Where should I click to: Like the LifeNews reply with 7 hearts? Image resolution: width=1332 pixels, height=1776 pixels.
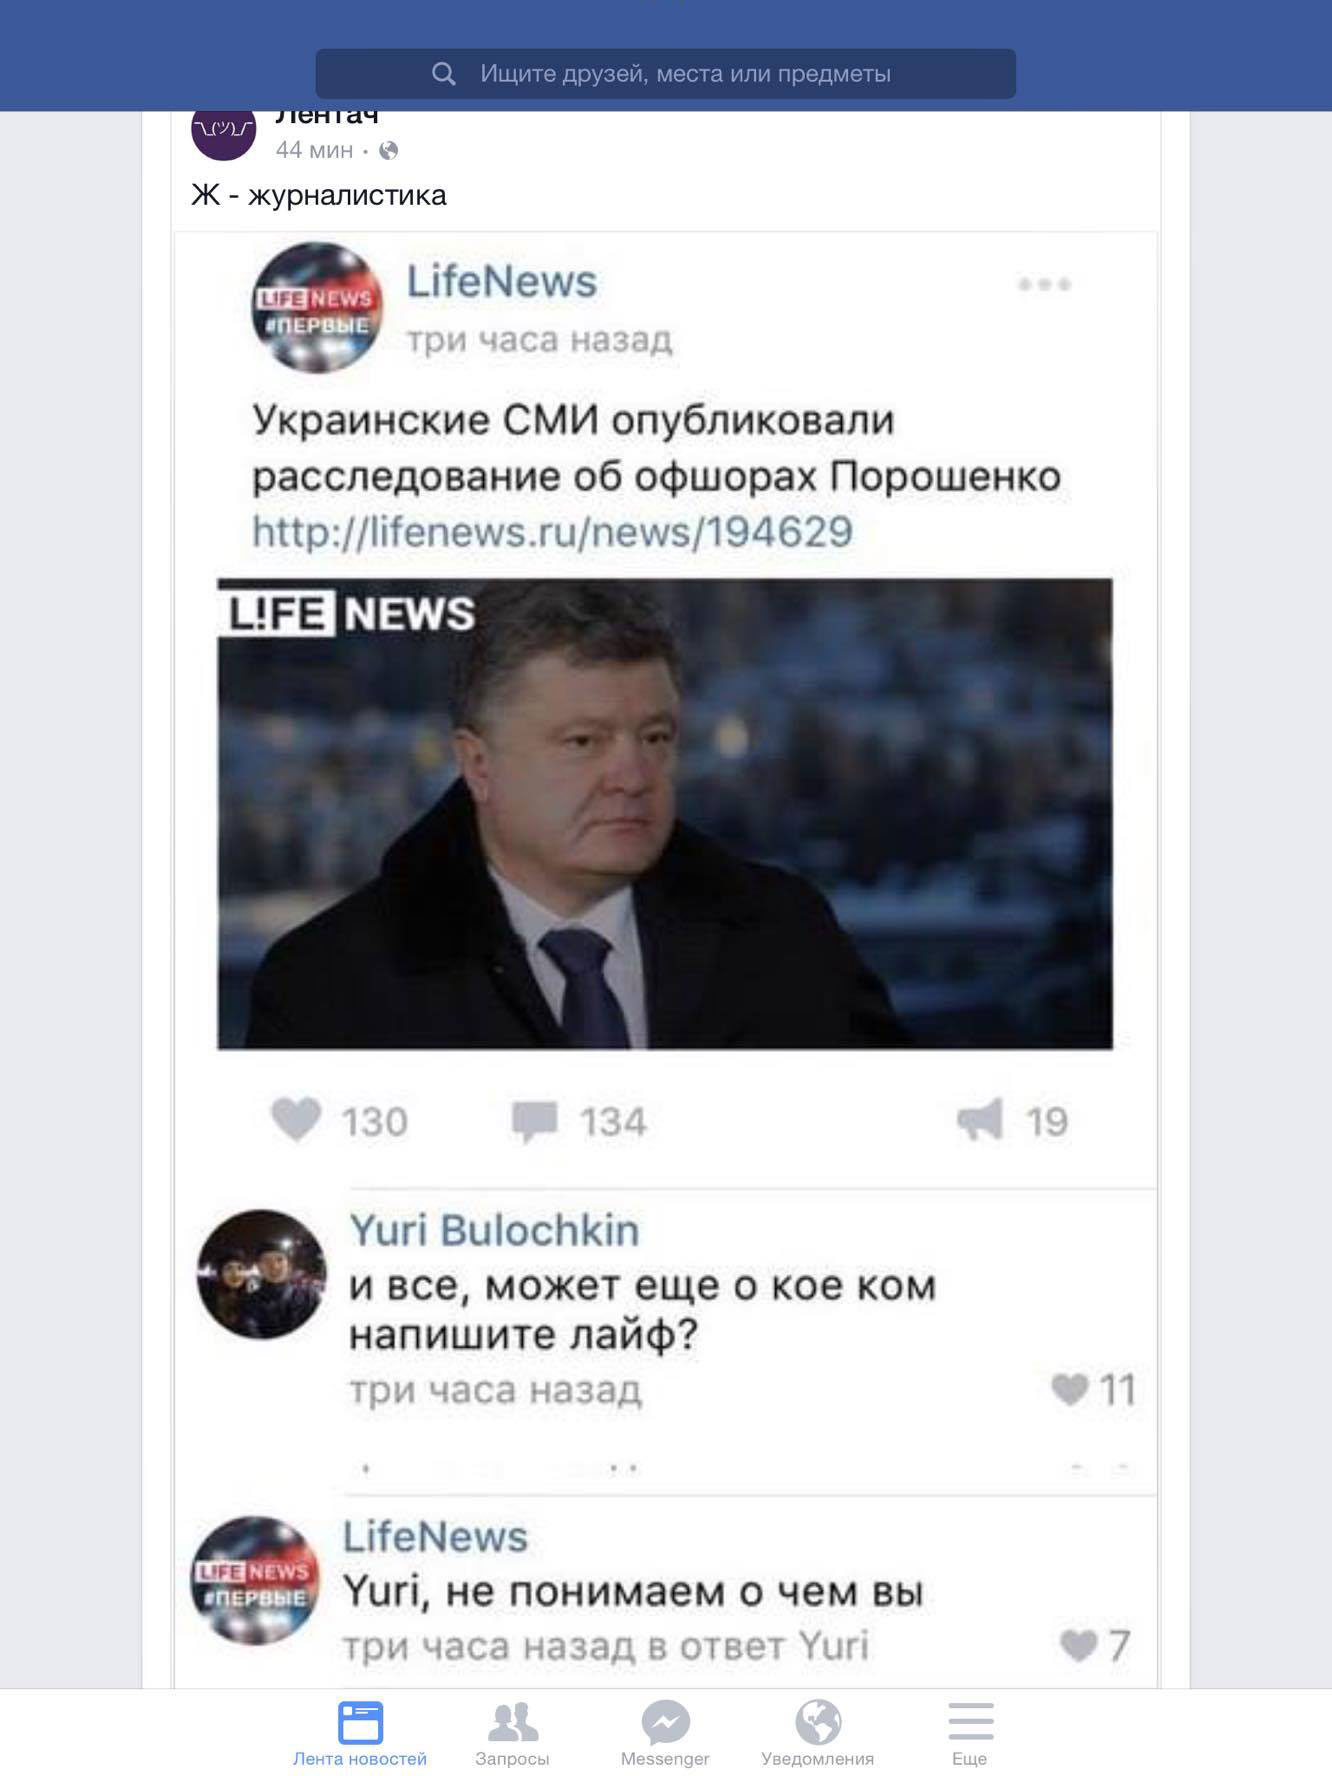tap(1078, 1646)
